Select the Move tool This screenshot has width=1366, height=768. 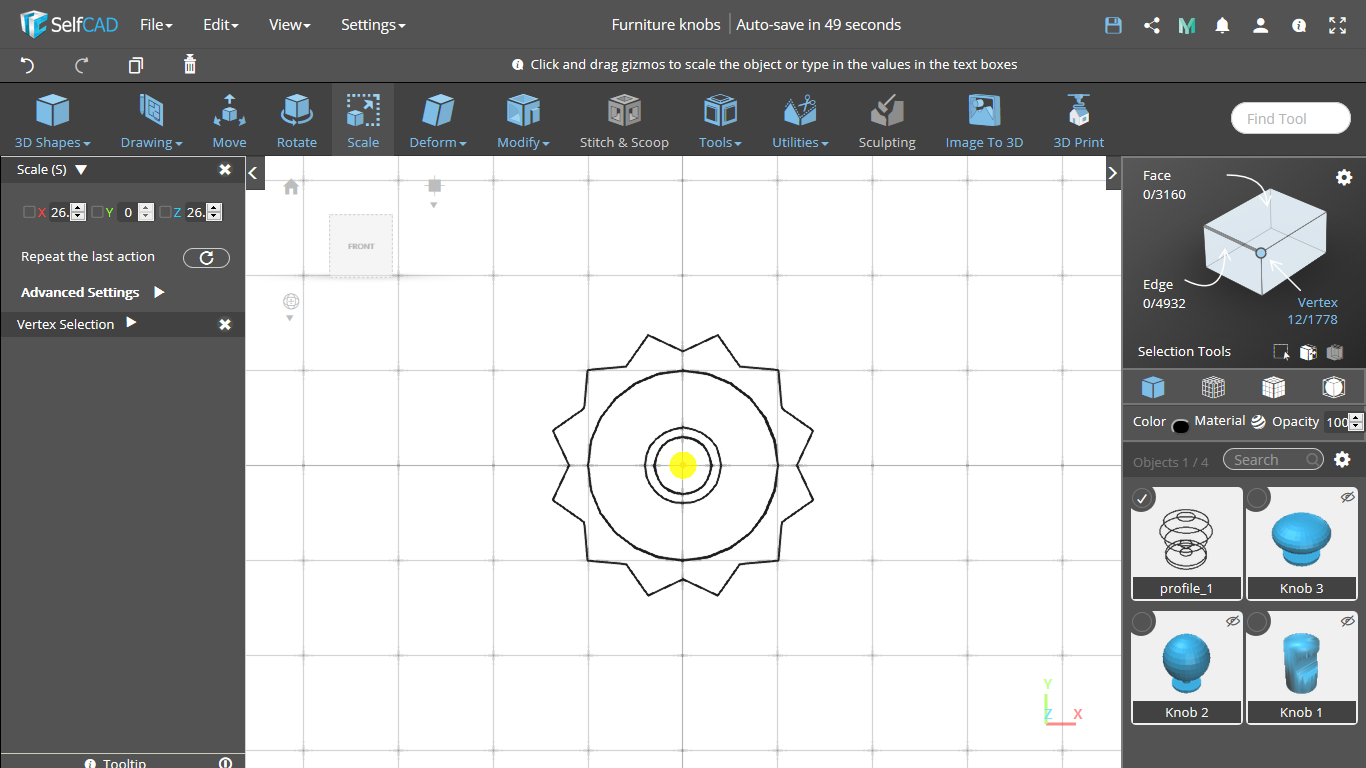[x=229, y=120]
